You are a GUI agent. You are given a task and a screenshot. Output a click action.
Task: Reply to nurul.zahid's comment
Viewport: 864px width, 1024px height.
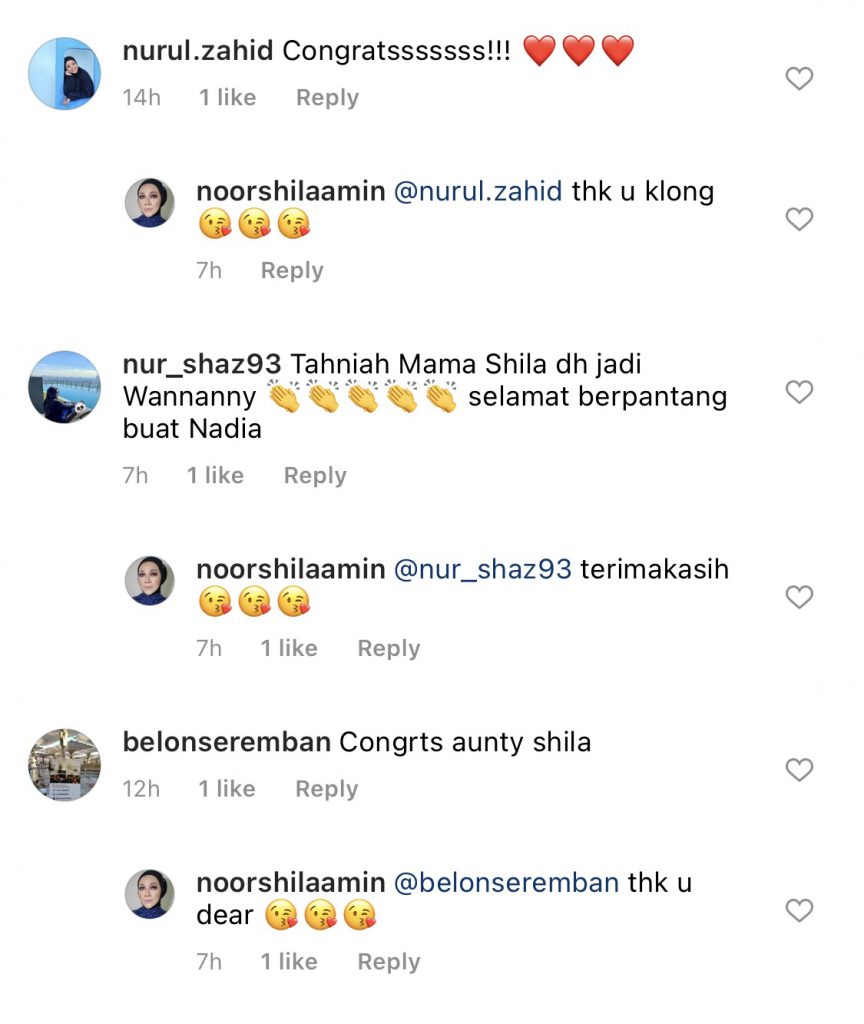coord(327,98)
